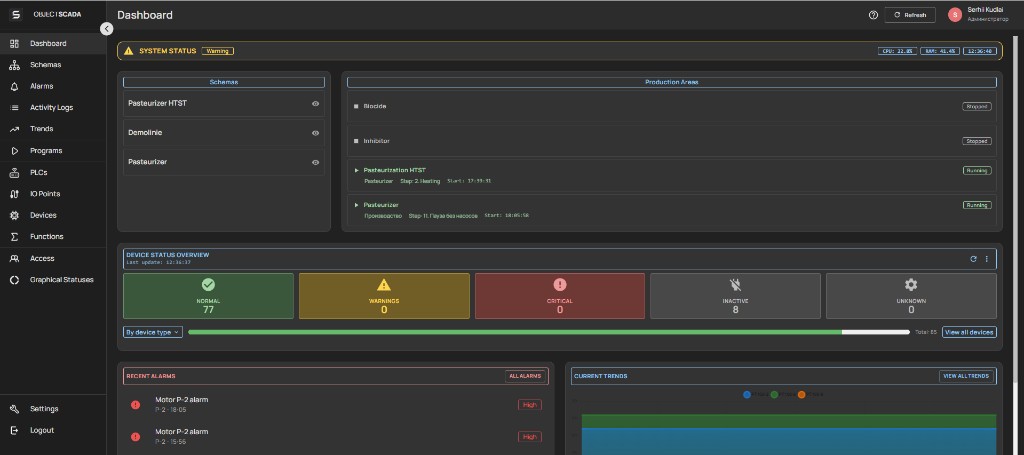Viewport: 1024px width, 455px height.
Task: Click the system status warning triangle icon
Action: (129, 51)
